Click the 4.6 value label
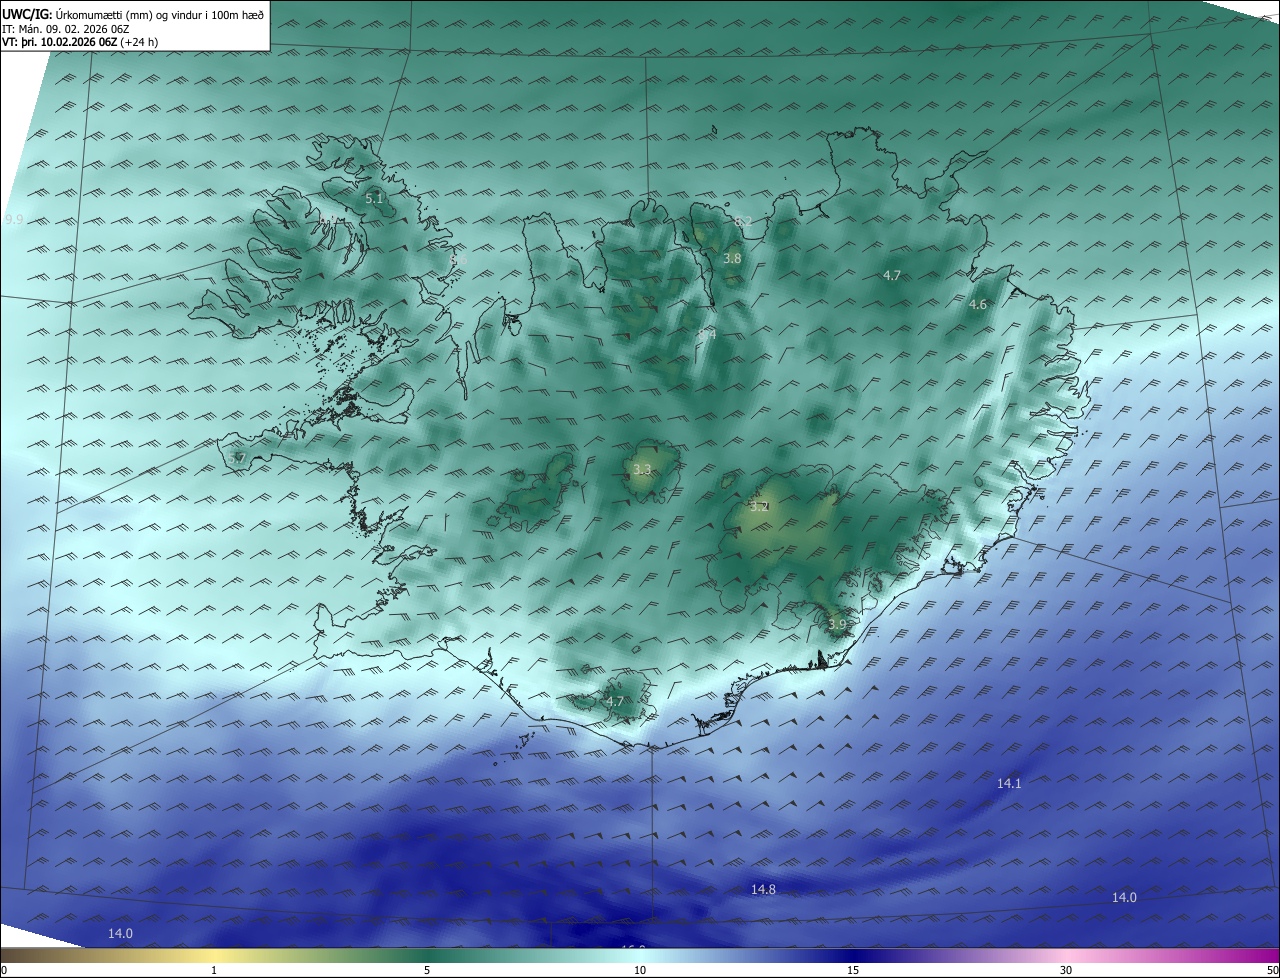The width and height of the screenshot is (1280, 978). pos(978,305)
